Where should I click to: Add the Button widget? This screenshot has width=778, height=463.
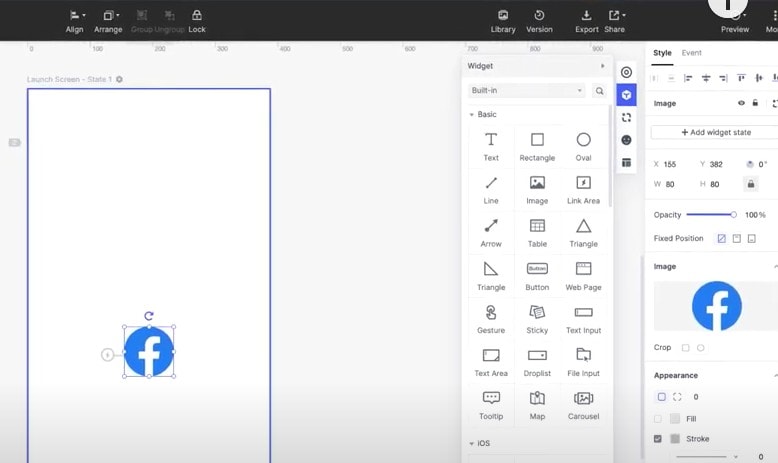point(537,276)
